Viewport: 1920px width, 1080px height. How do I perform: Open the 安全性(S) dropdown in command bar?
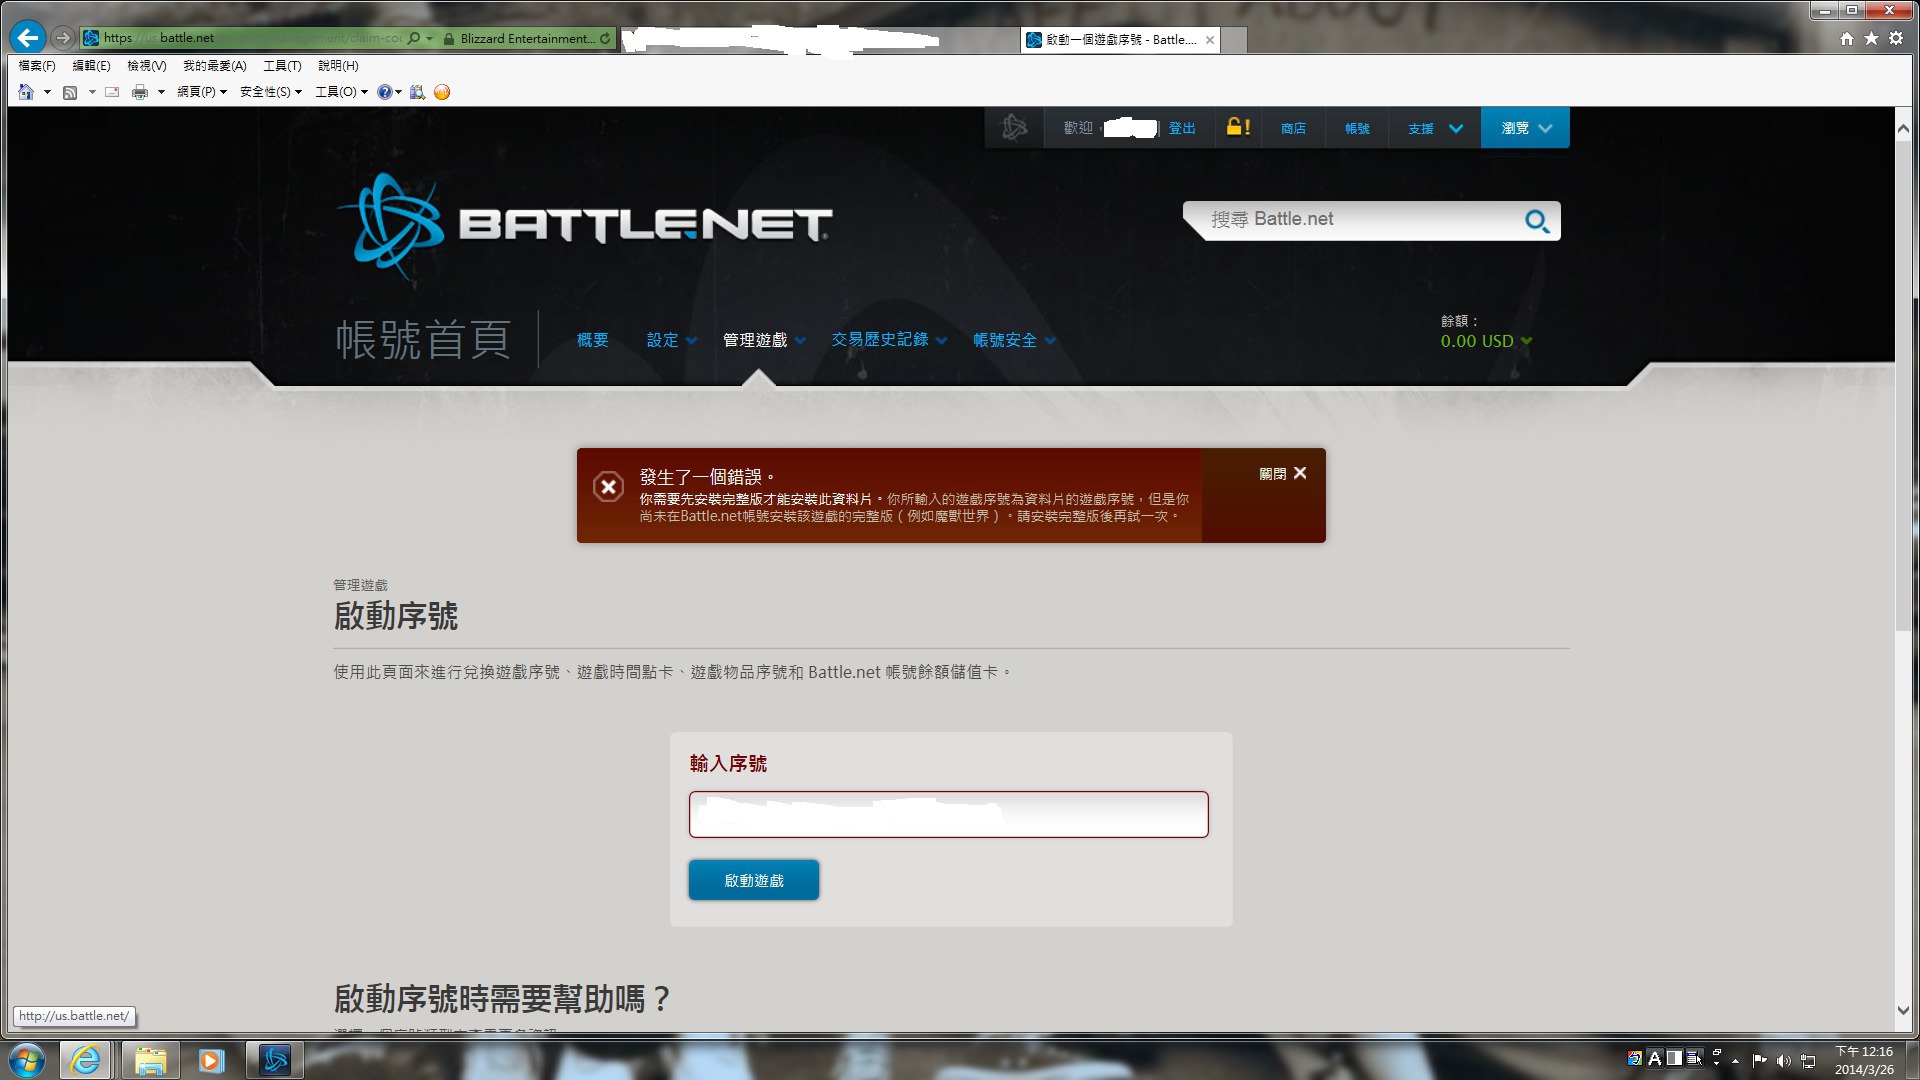coord(271,92)
